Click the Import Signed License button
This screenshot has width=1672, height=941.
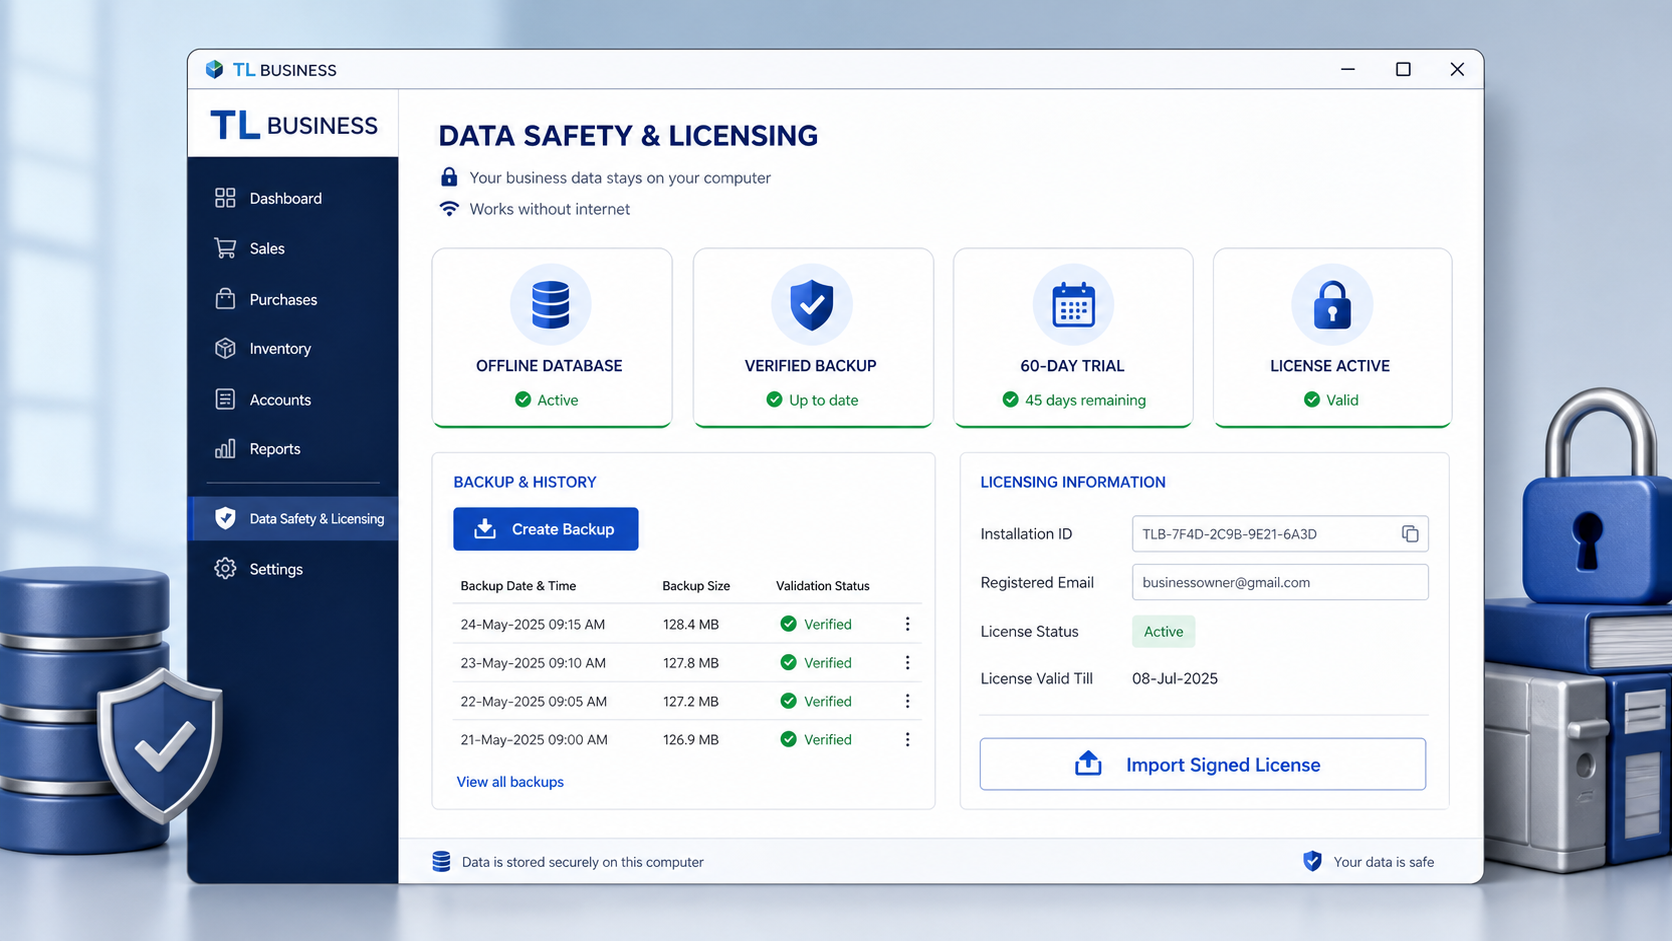point(1203,764)
